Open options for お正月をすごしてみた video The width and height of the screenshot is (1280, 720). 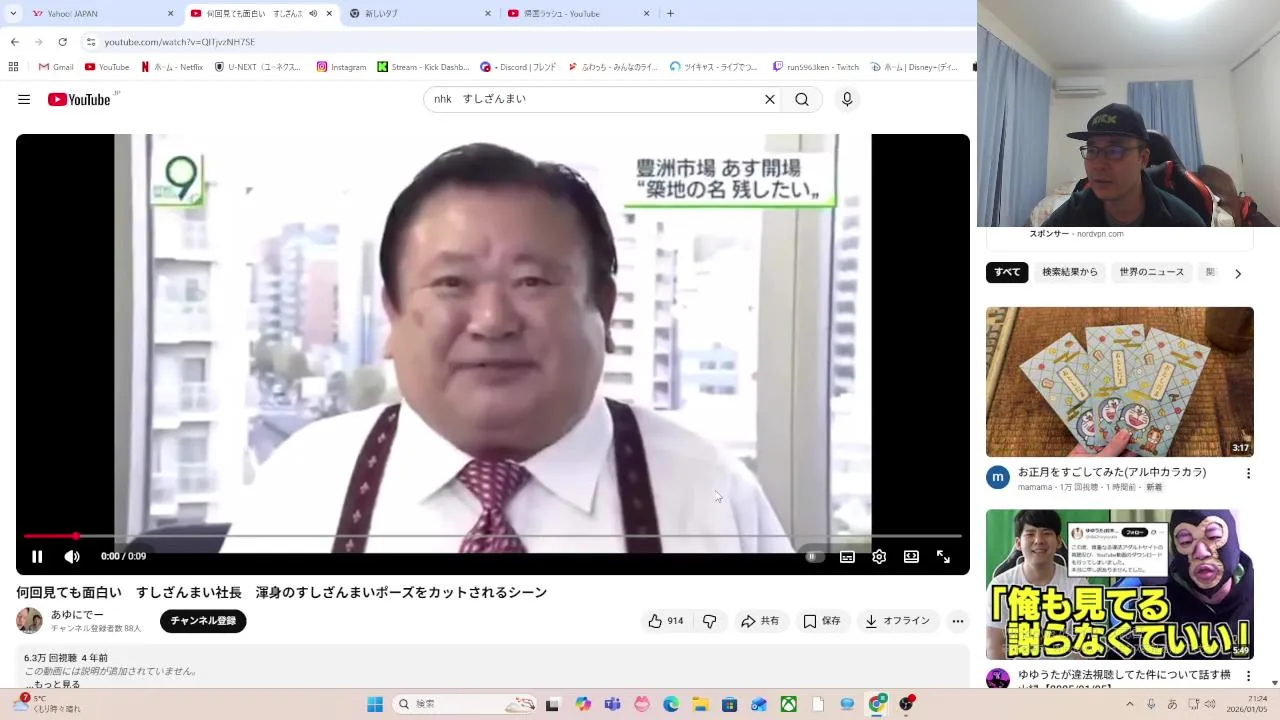[x=1248, y=473]
